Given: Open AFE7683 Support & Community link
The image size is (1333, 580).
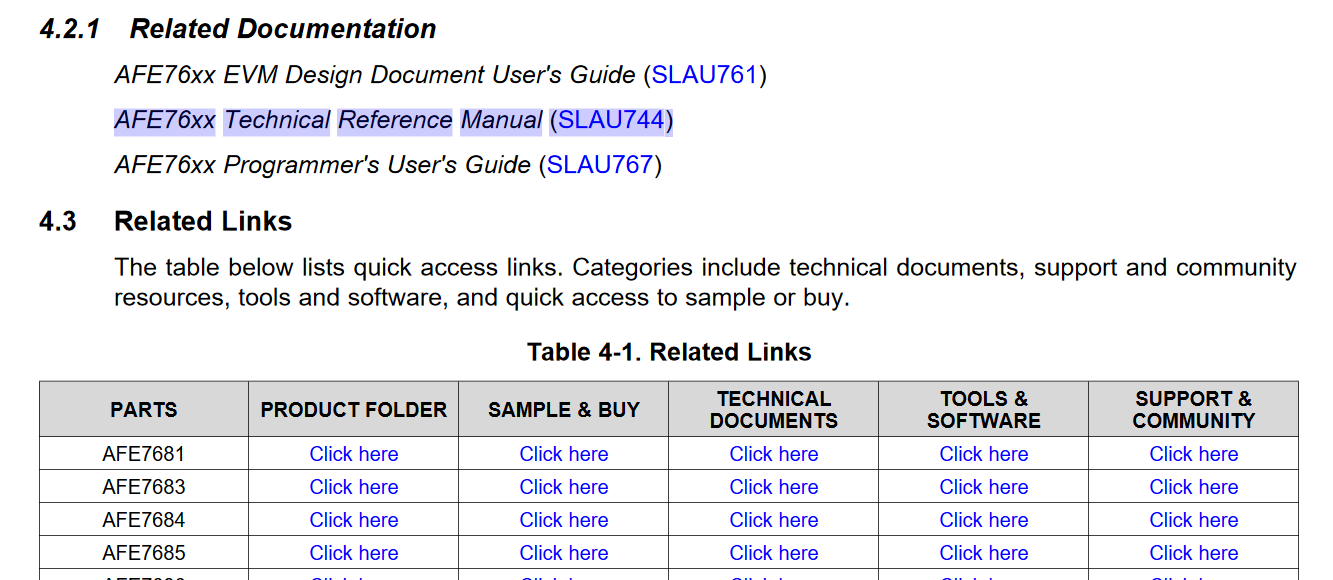Looking at the screenshot, I should tap(1194, 487).
